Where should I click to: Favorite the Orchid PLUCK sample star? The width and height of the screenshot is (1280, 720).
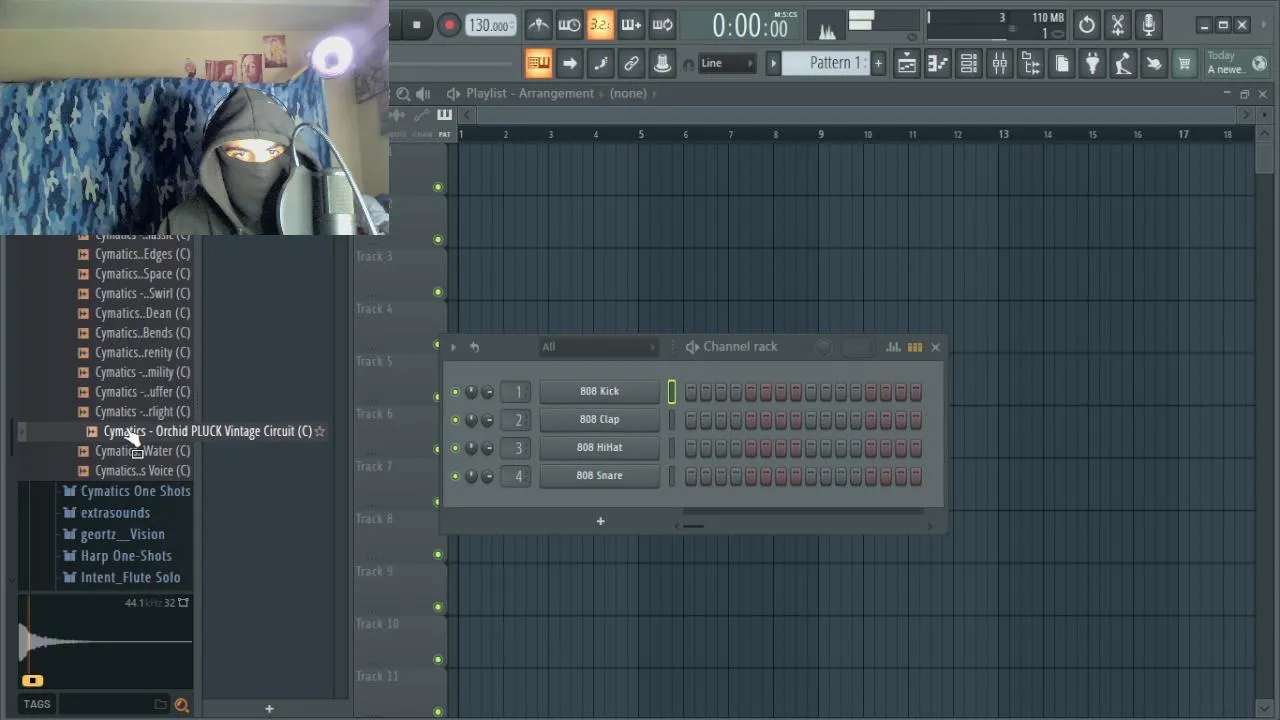tap(320, 431)
